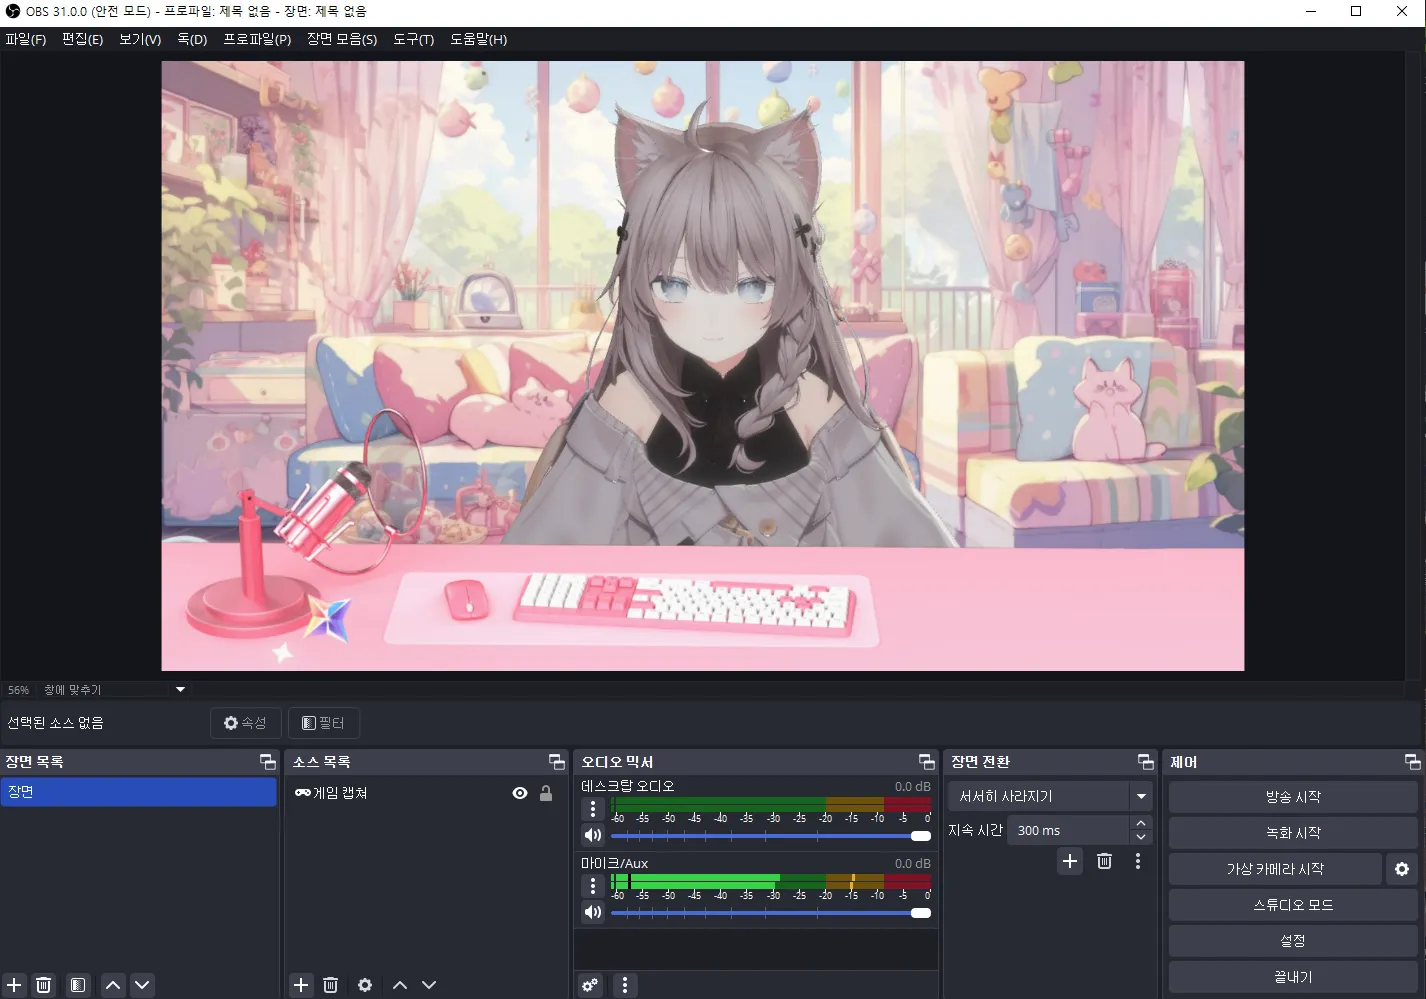Open virtual camera settings gear

(x=1402, y=869)
